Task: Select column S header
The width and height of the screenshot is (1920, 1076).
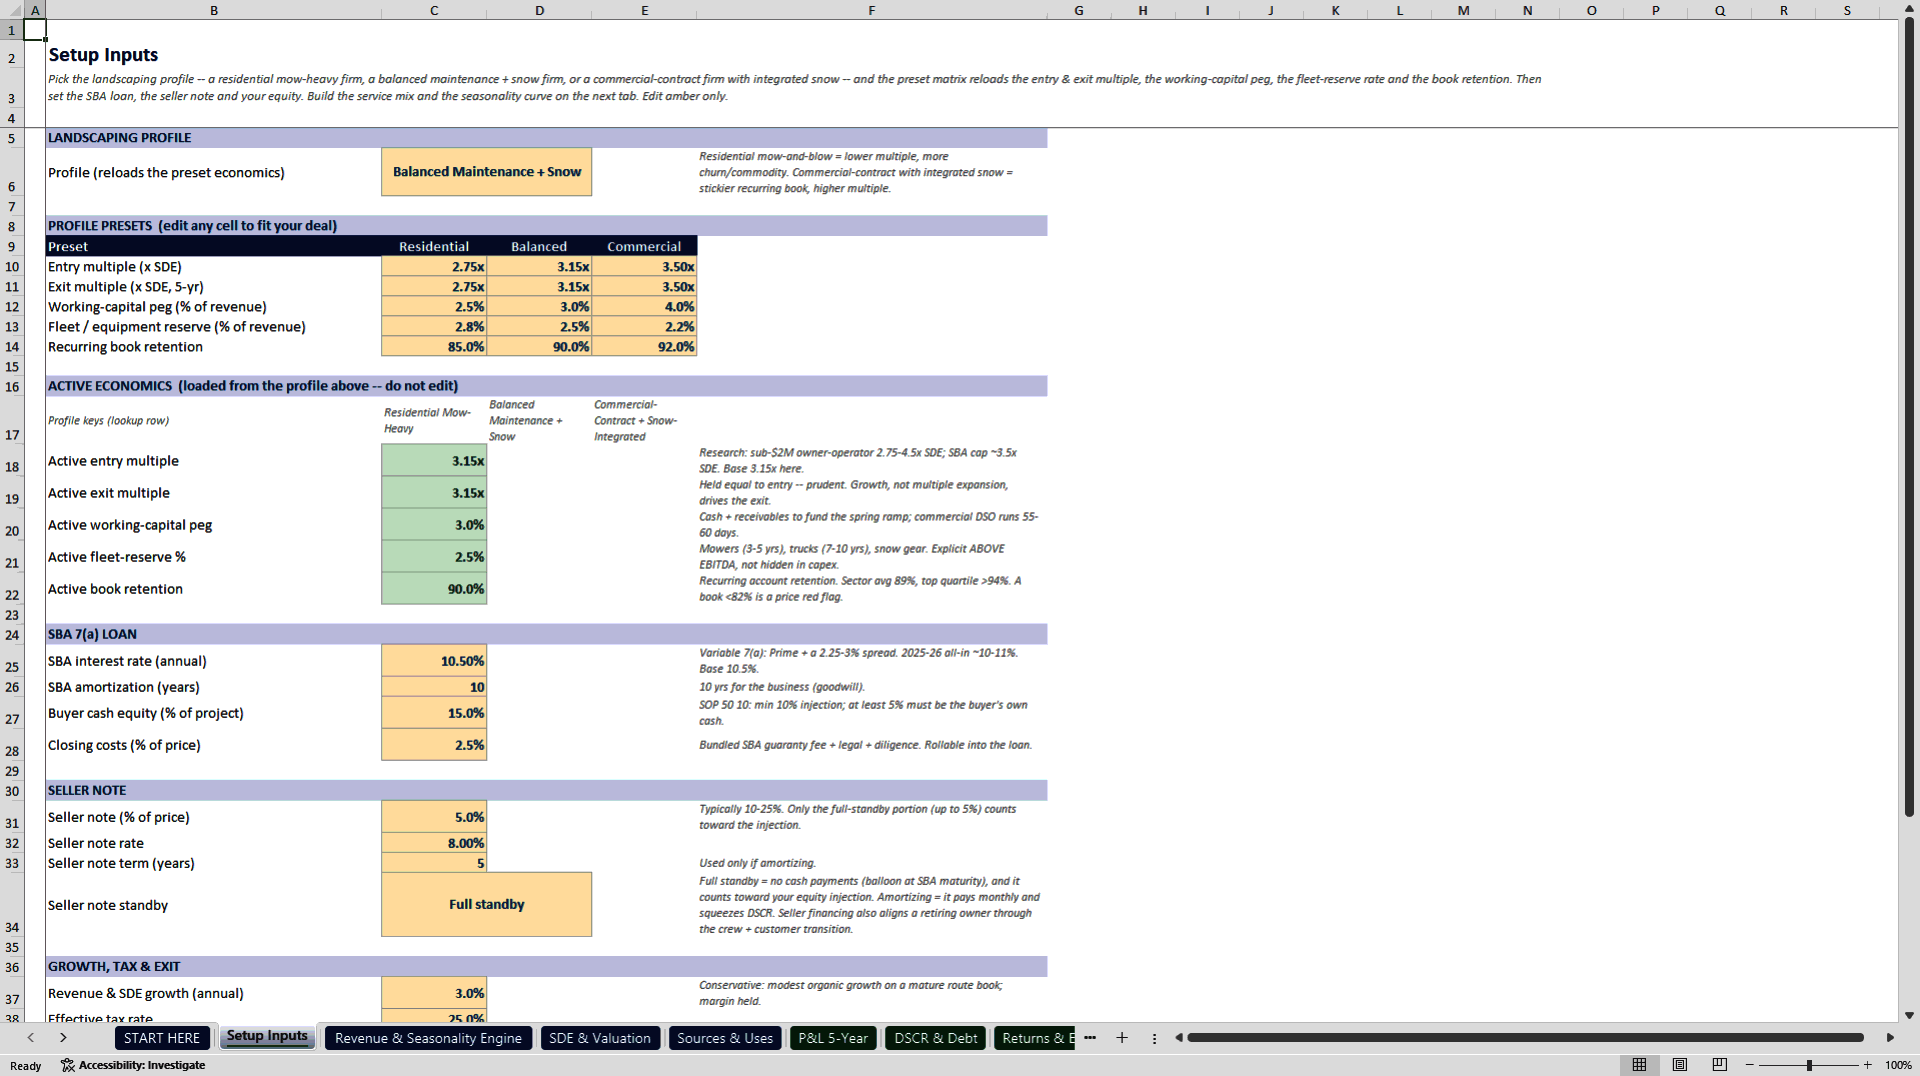Action: pos(1847,10)
